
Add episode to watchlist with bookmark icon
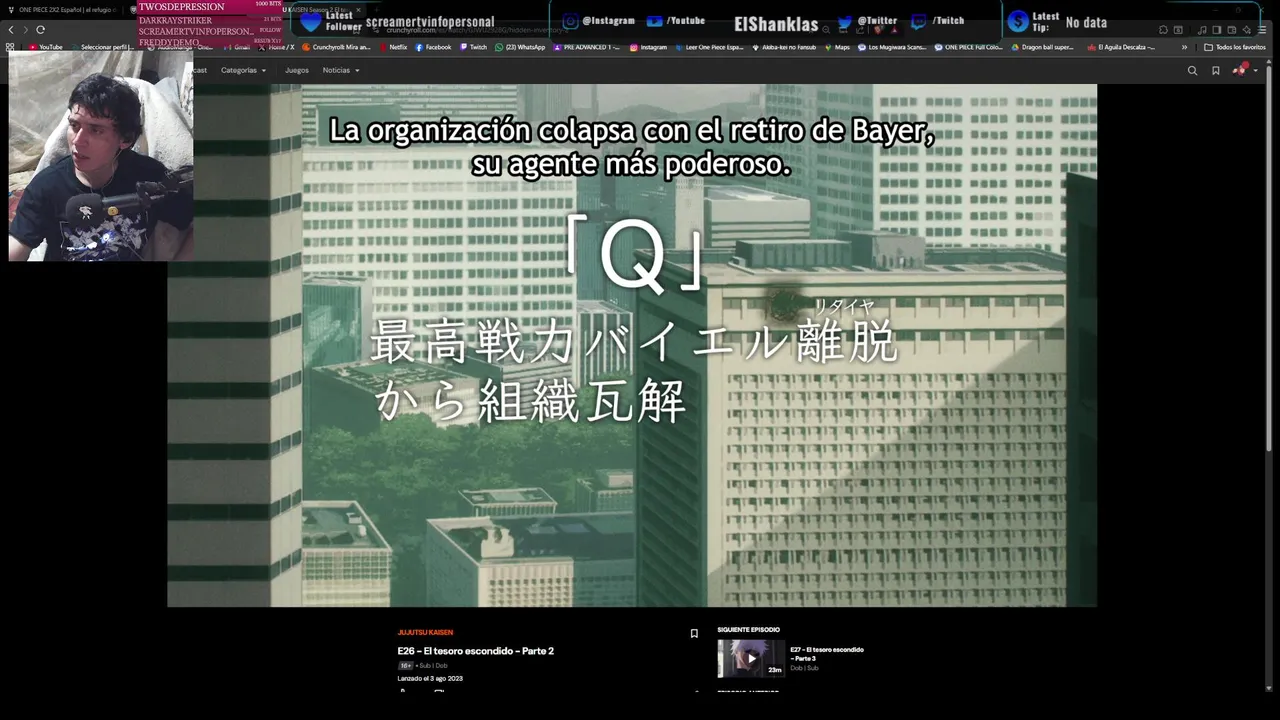tap(694, 633)
